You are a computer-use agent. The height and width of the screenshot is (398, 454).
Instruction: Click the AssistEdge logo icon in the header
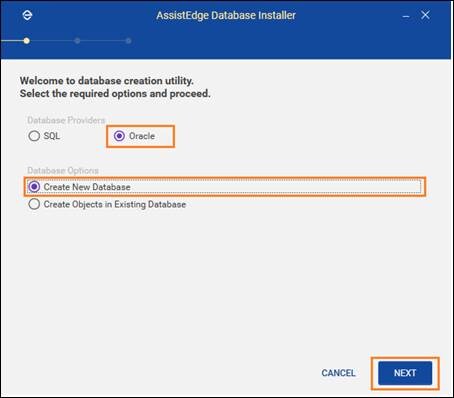[27, 15]
